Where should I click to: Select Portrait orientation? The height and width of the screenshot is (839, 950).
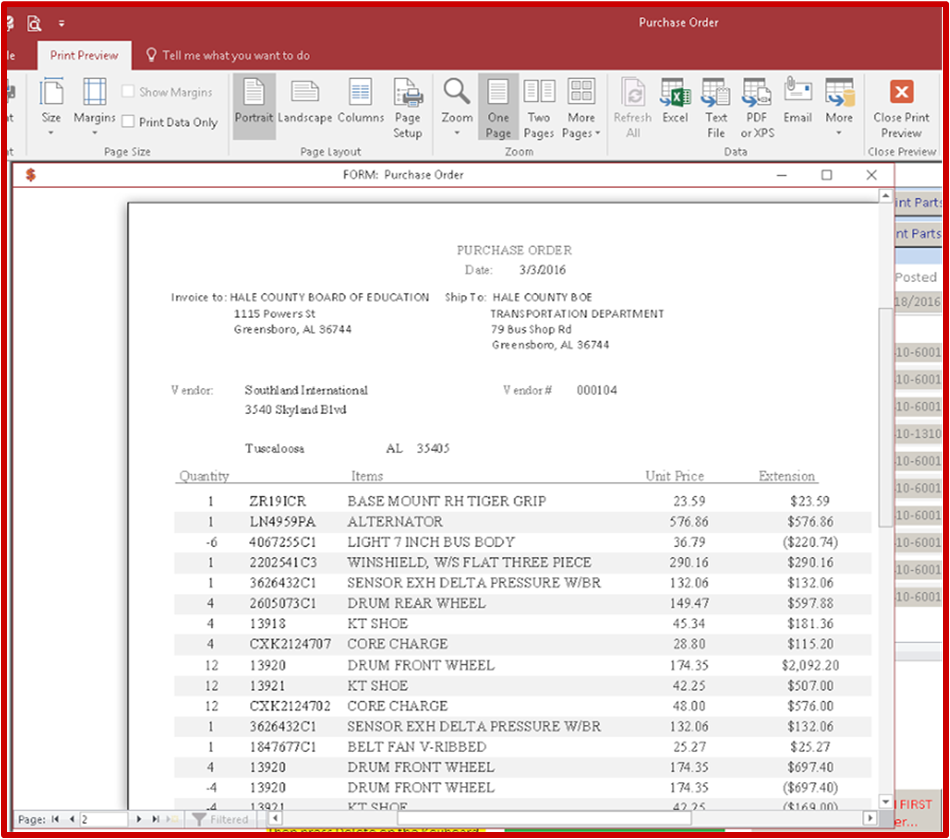(x=254, y=106)
